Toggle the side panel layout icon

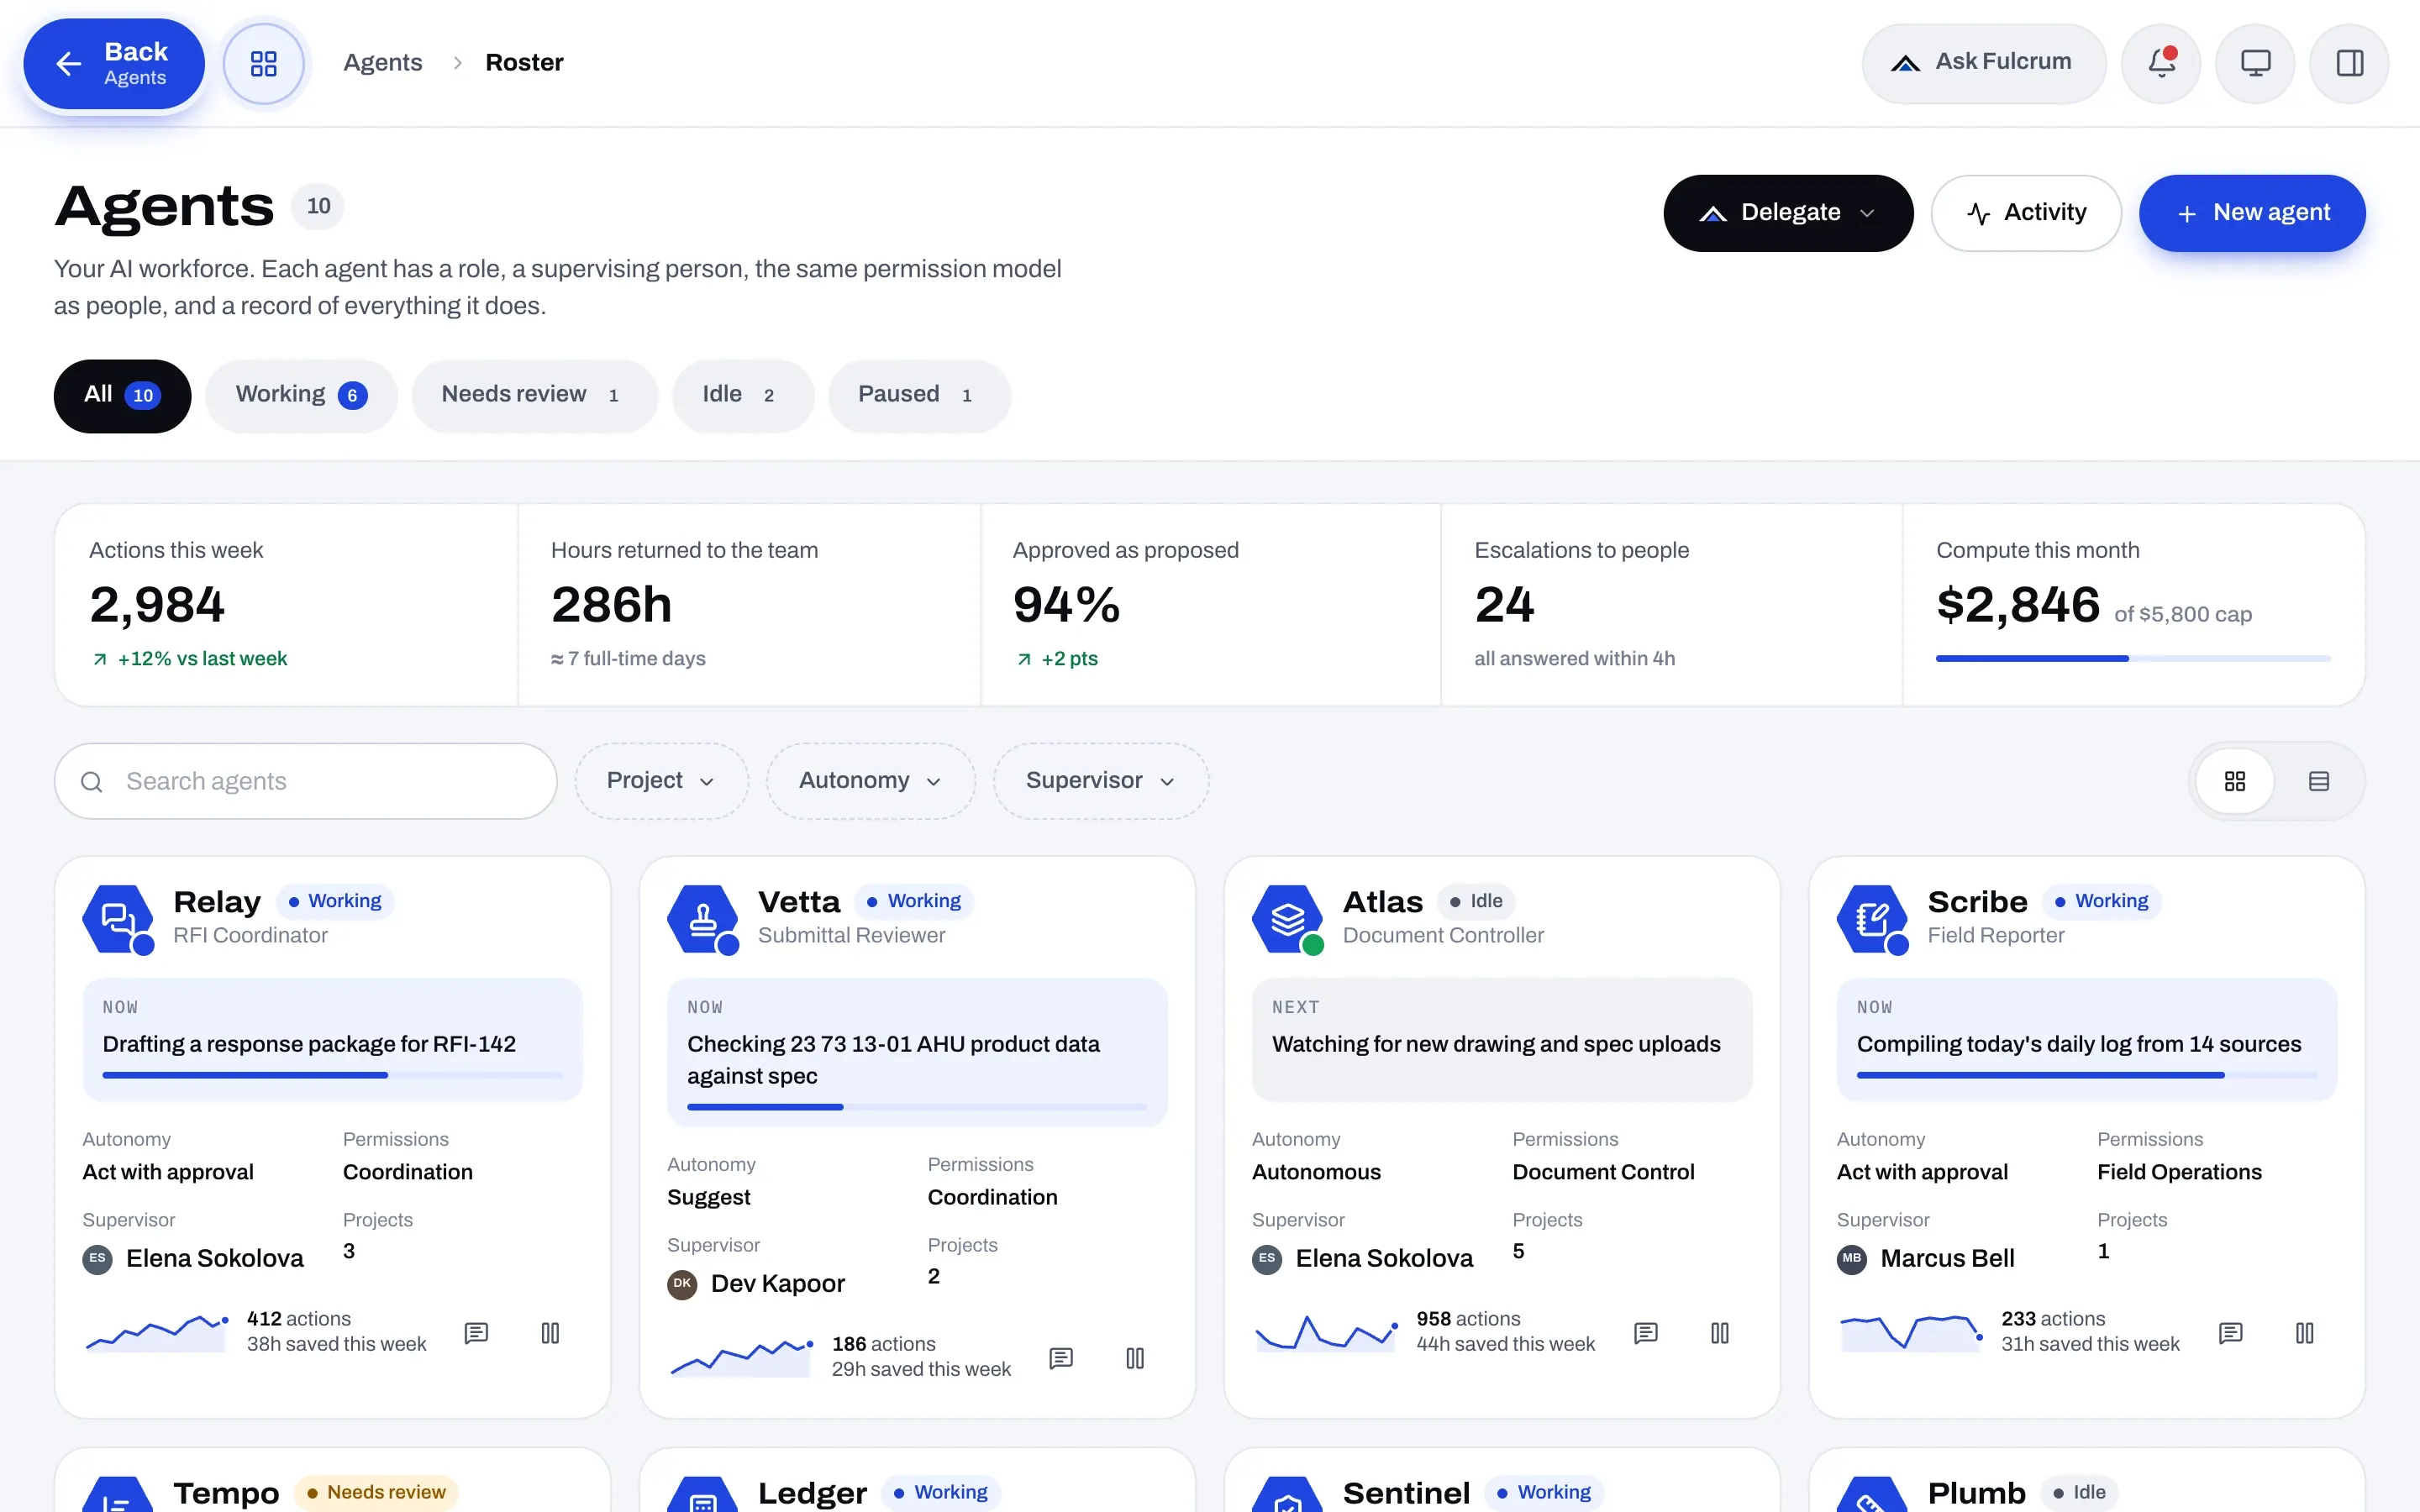pyautogui.click(x=2349, y=63)
